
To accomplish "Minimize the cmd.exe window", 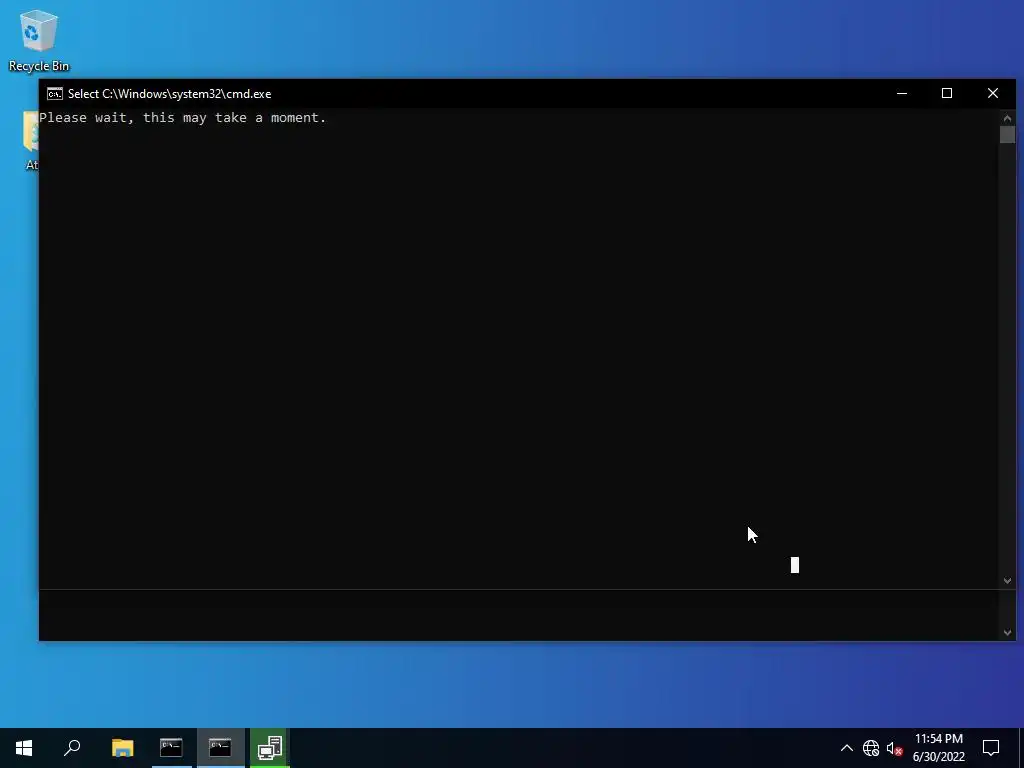I will [902, 93].
